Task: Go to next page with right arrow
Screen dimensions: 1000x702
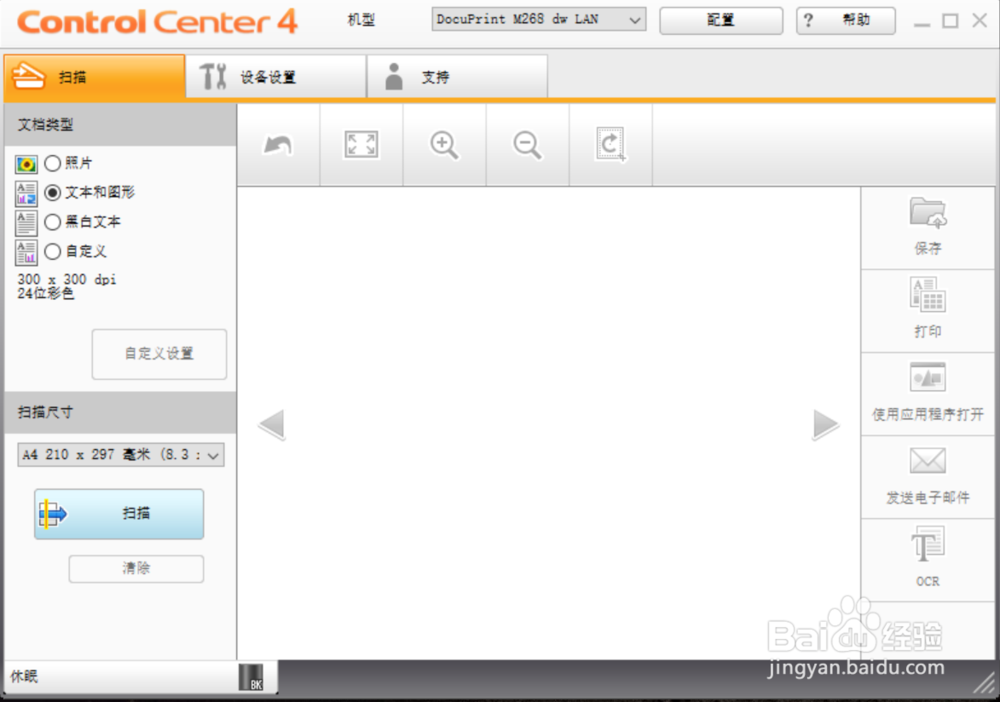Action: 826,425
